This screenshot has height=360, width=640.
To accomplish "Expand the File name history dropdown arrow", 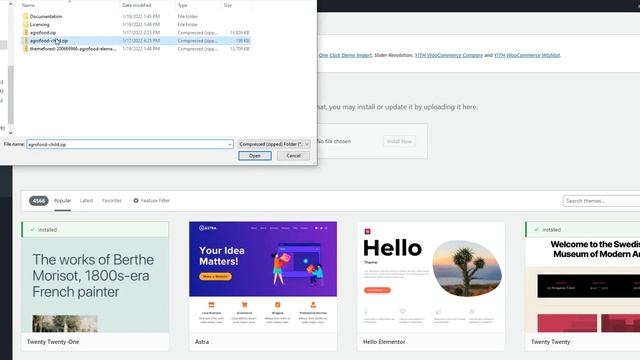I will point(230,144).
